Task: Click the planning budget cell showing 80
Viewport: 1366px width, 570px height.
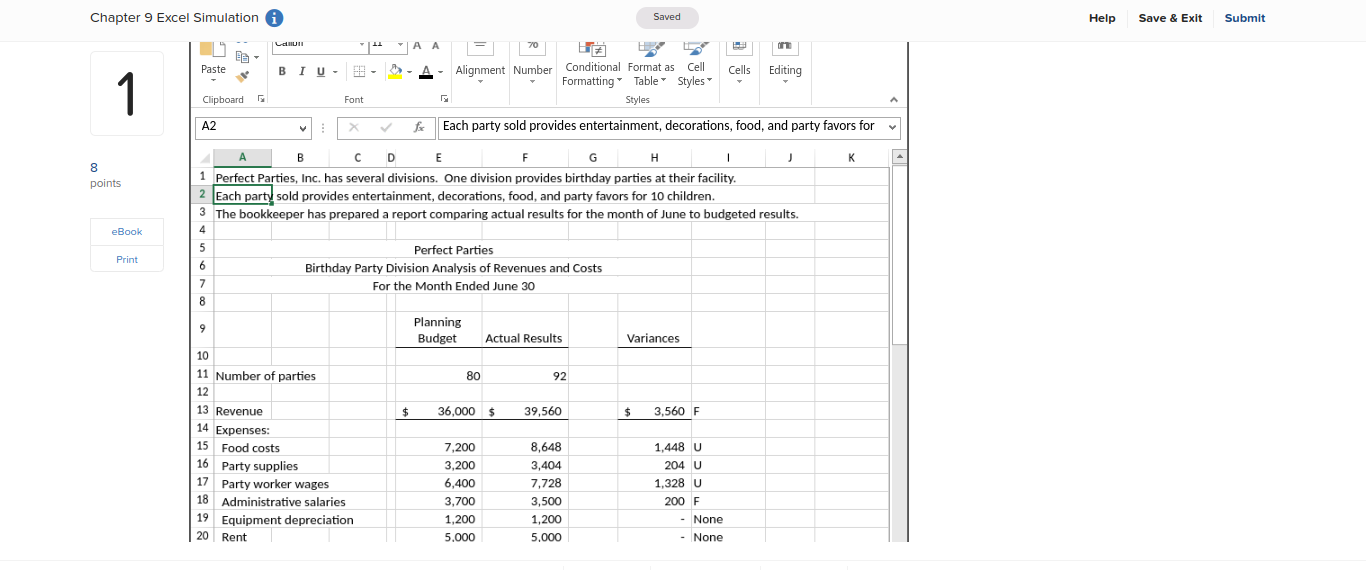Action: pos(439,376)
